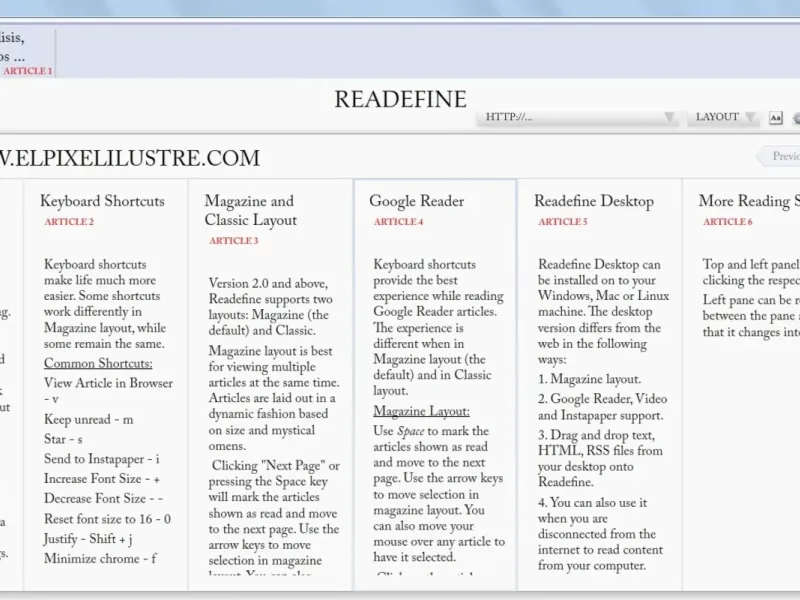Click 'Send to Instapaper - i' line

point(102,459)
